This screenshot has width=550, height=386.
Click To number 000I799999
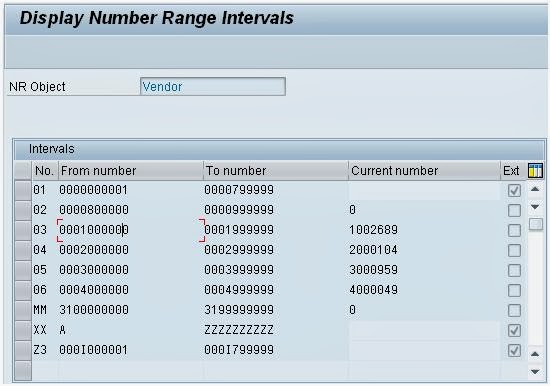[239, 350]
